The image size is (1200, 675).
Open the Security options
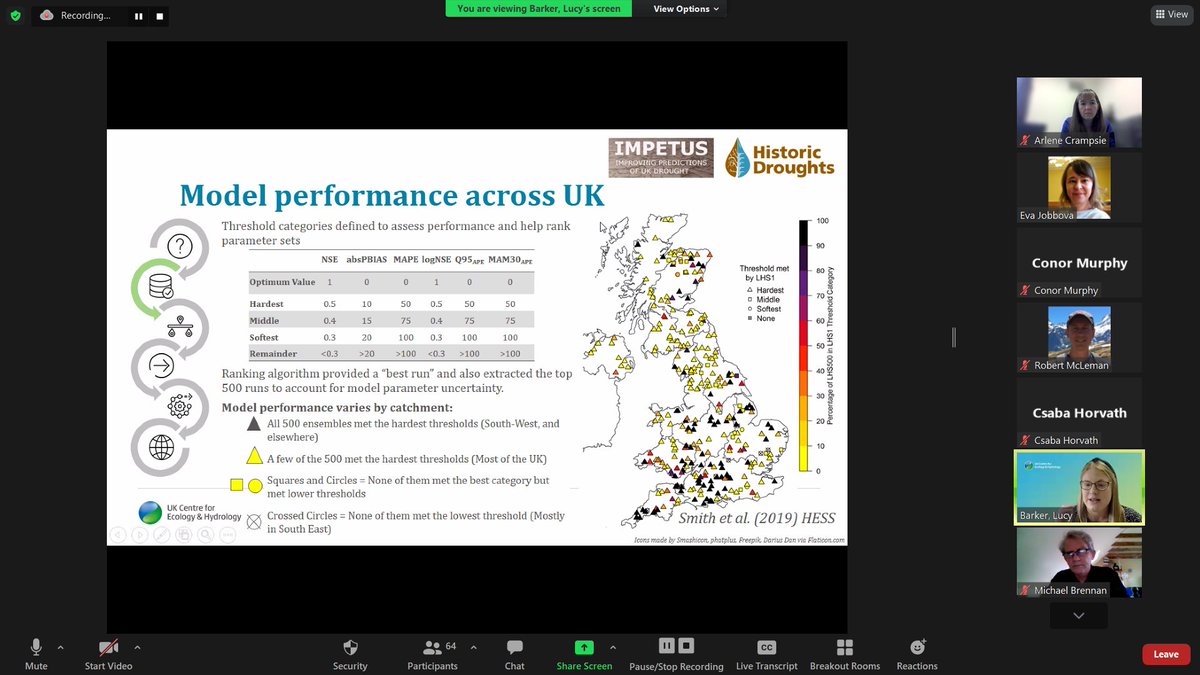pyautogui.click(x=350, y=653)
